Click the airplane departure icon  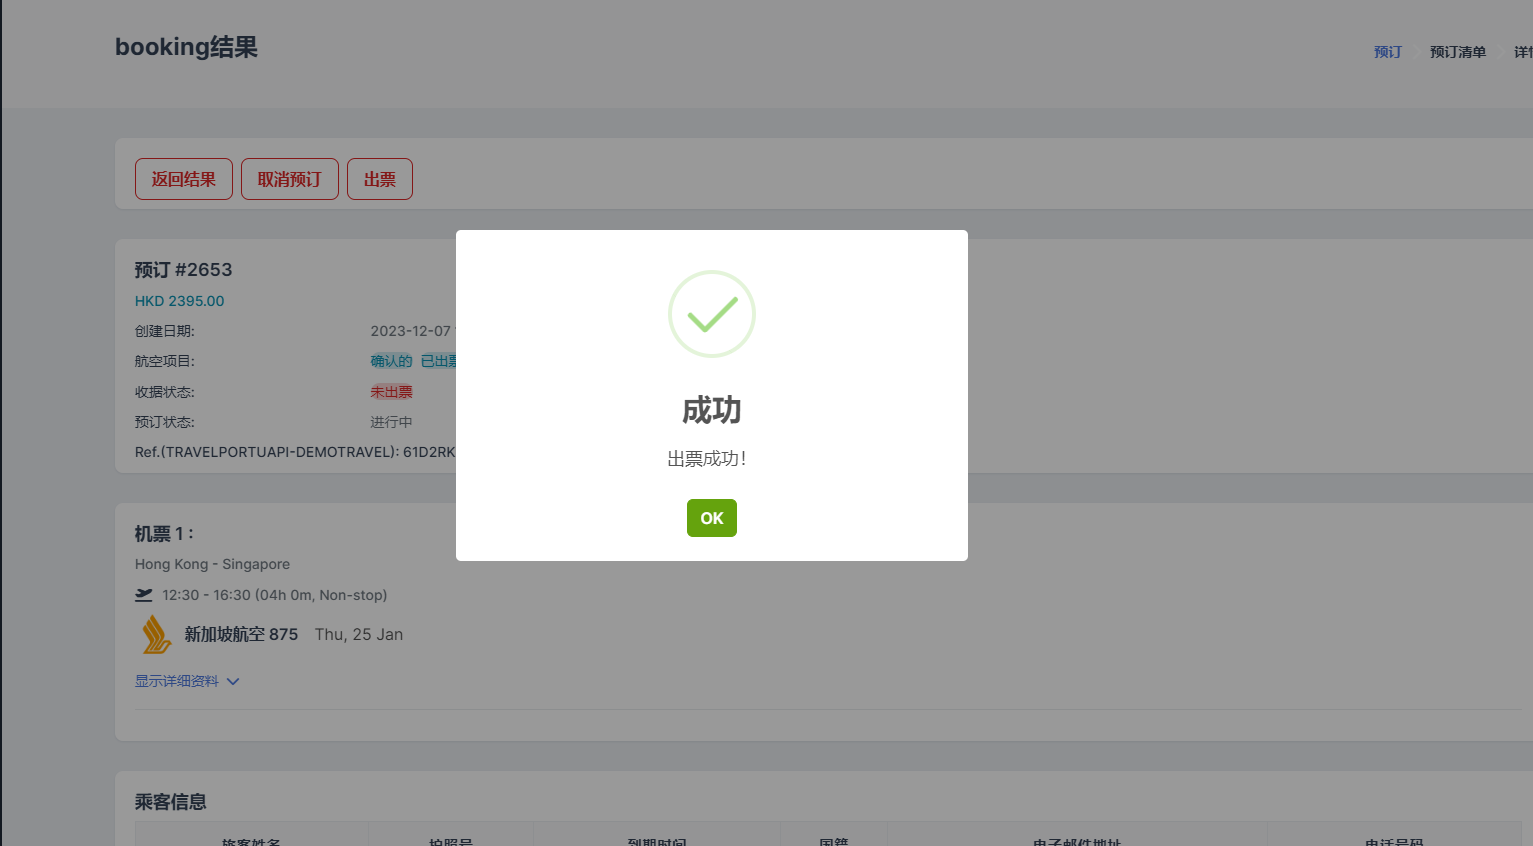pos(144,595)
